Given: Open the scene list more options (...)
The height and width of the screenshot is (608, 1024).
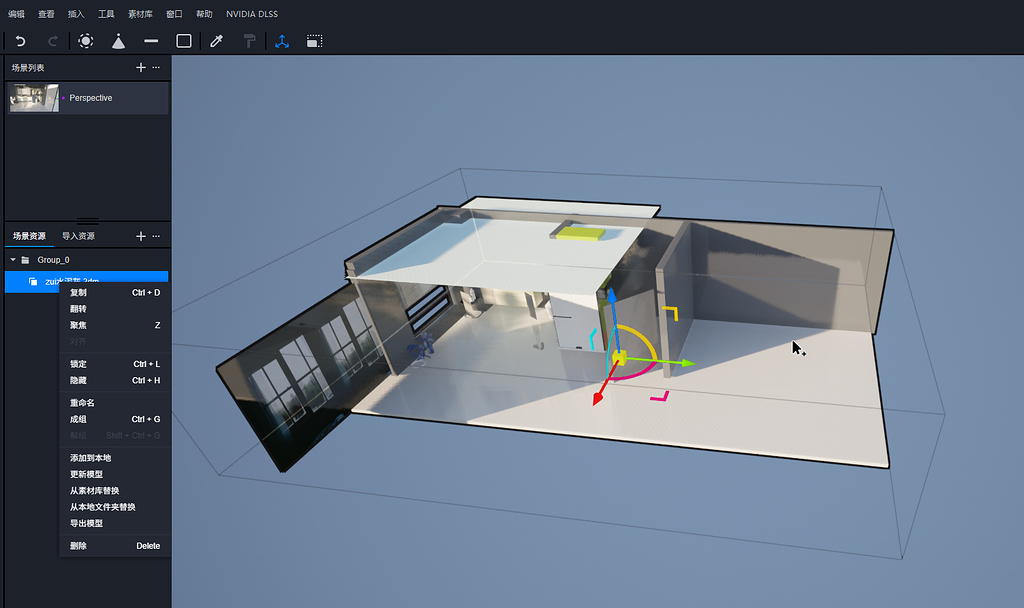Looking at the screenshot, I should point(156,67).
